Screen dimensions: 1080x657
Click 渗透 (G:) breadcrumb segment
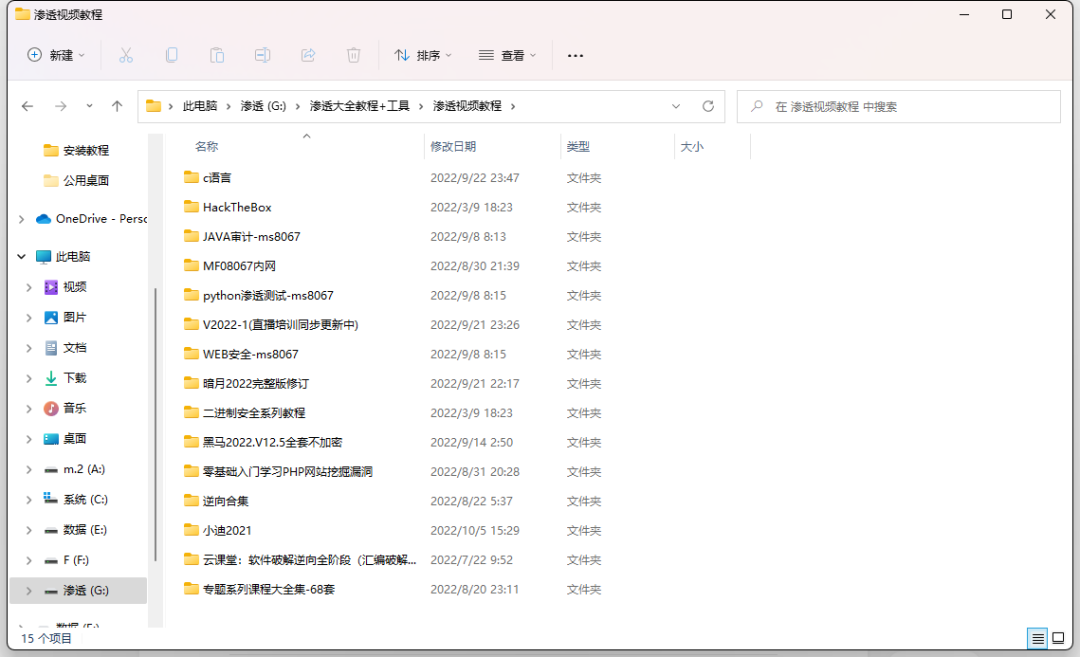click(x=263, y=106)
